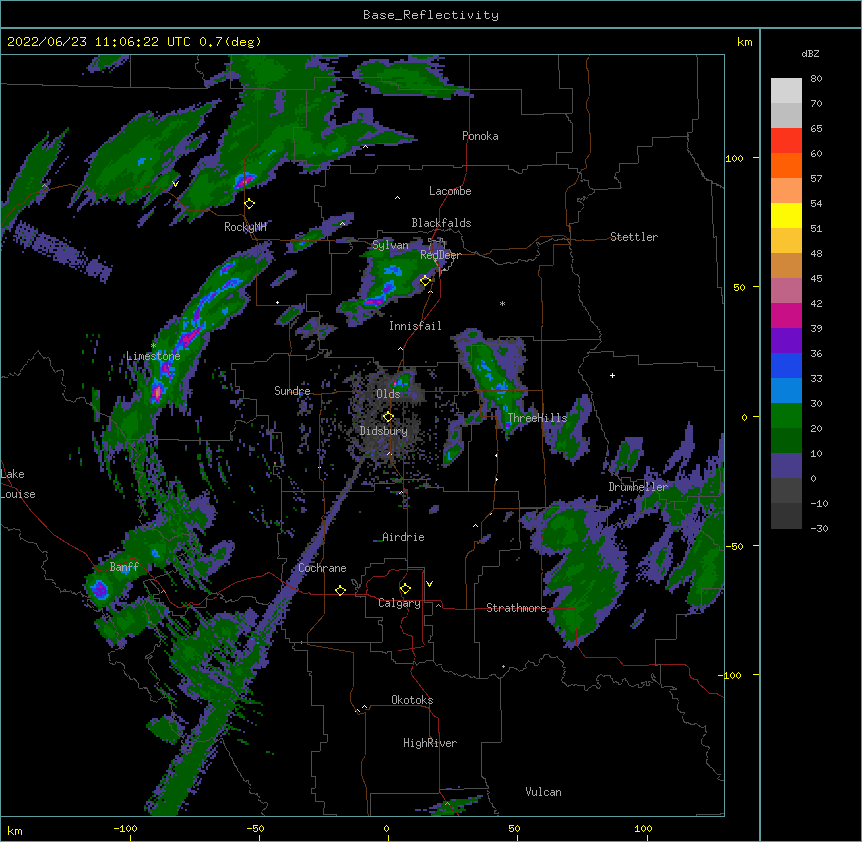The width and height of the screenshot is (862, 842).
Task: Select the Limestone label
Action: point(153,356)
